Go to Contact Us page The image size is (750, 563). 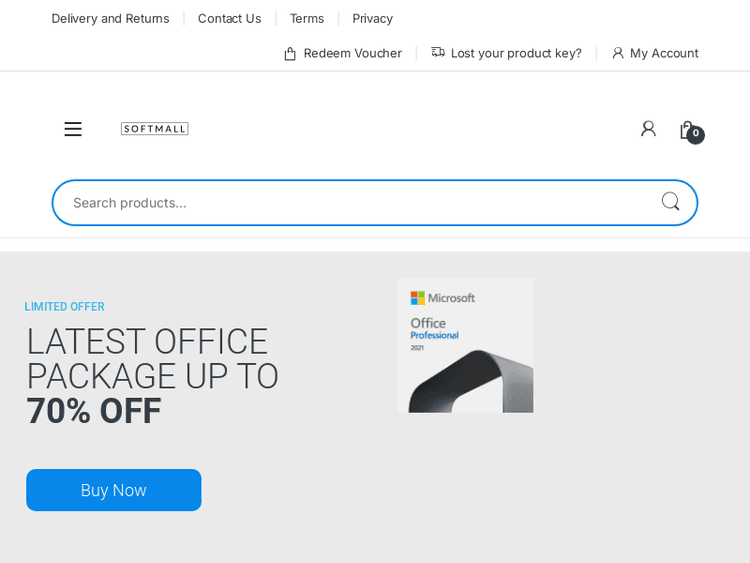pos(229,18)
